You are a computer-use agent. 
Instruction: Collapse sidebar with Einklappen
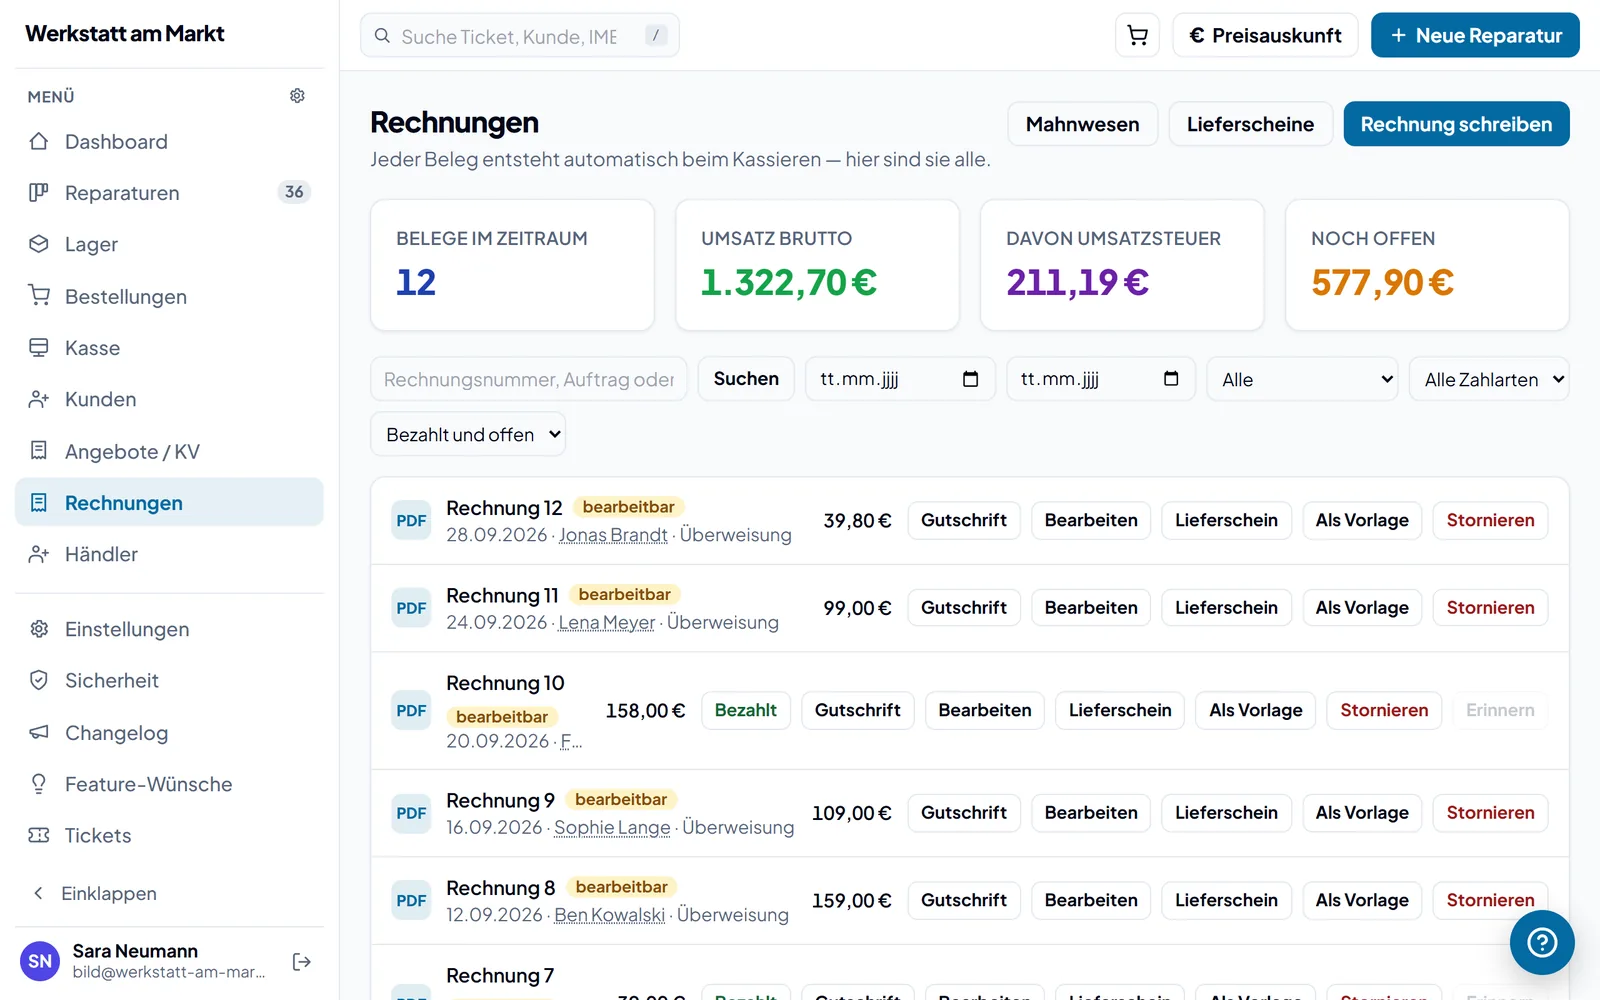tap(169, 894)
